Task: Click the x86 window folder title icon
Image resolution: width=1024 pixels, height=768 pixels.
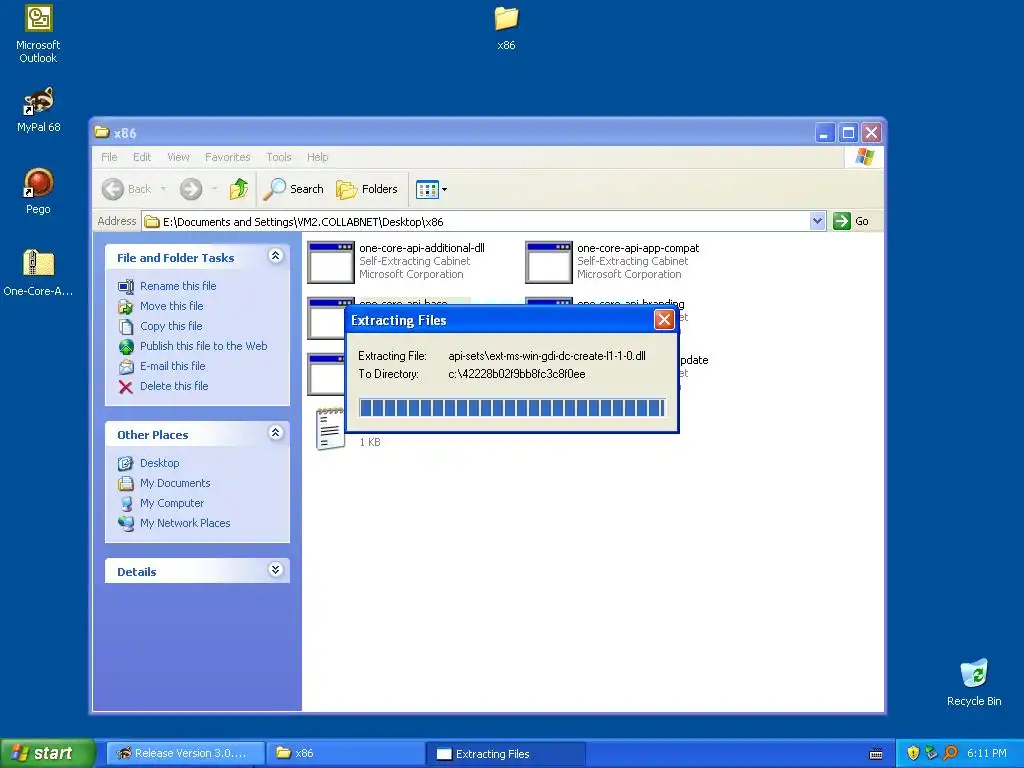Action: click(101, 133)
